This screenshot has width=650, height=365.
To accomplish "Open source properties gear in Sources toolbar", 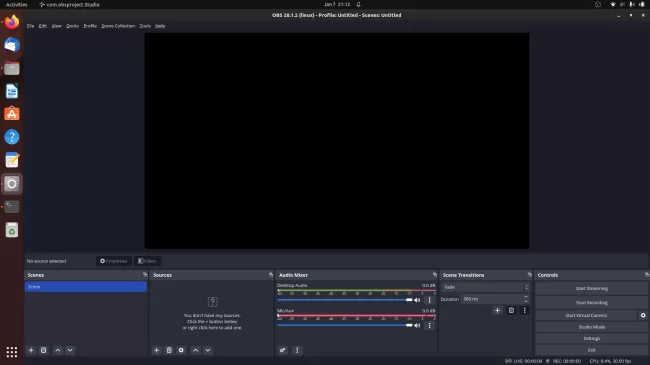I will 181,350.
